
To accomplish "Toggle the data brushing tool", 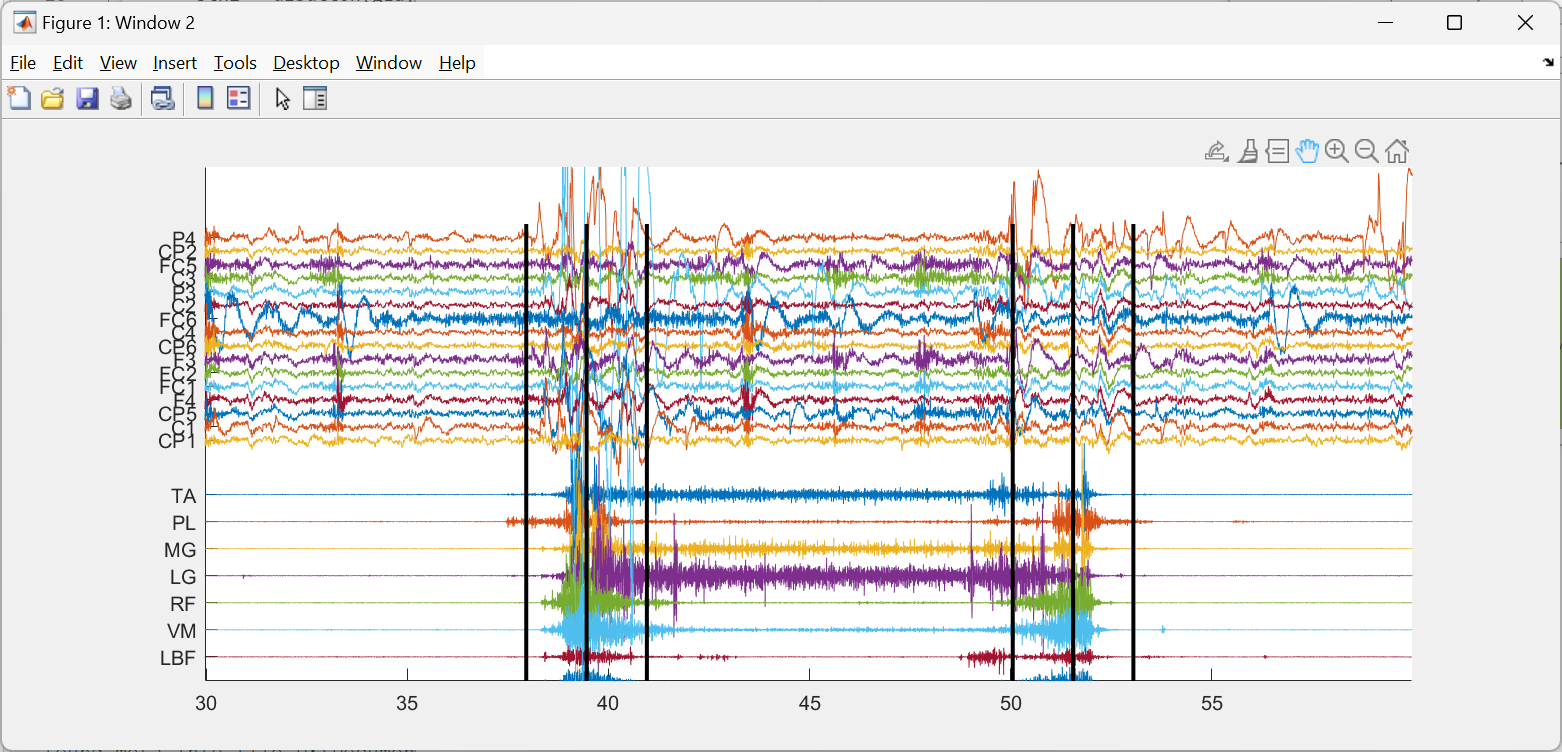I will [1247, 151].
